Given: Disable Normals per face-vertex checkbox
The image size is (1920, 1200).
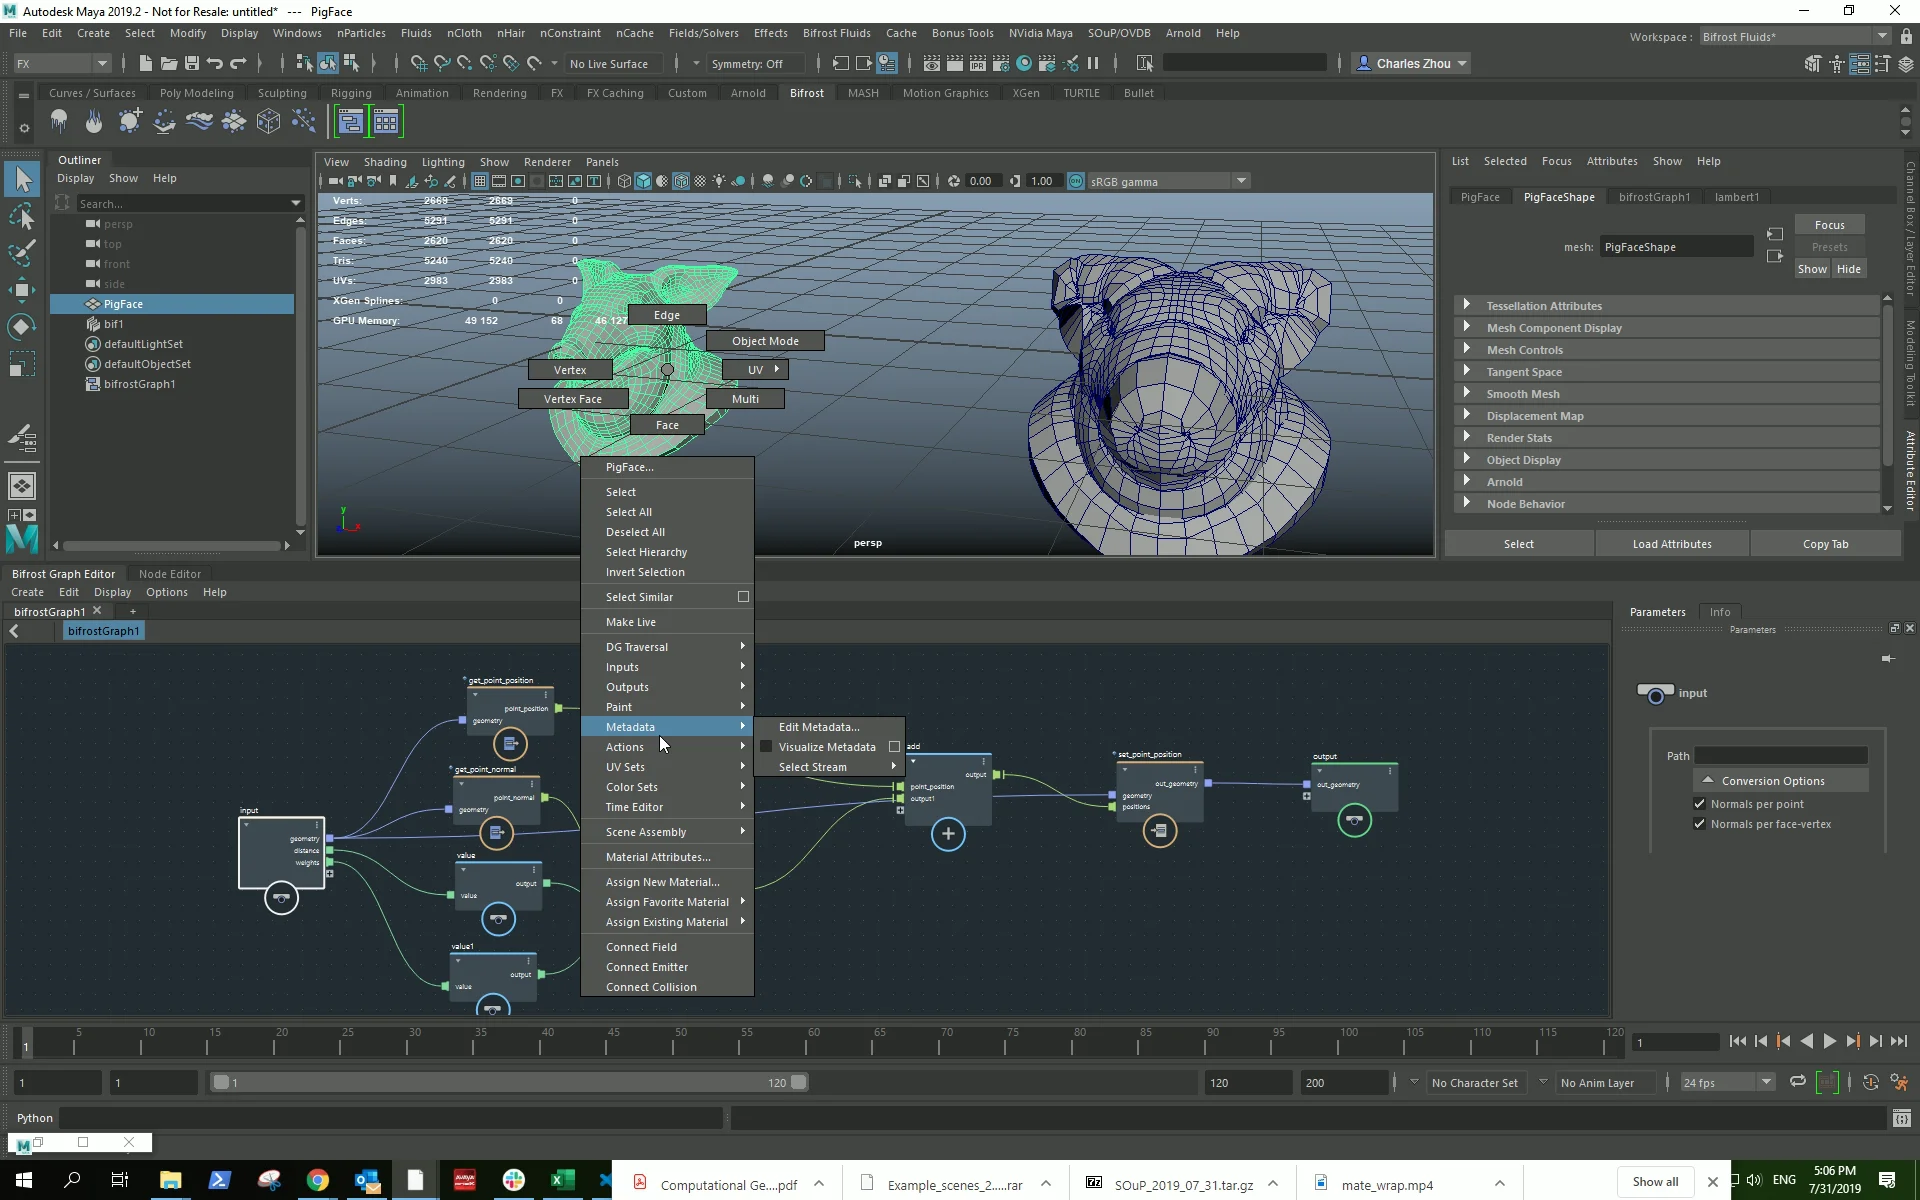Looking at the screenshot, I should (1699, 824).
